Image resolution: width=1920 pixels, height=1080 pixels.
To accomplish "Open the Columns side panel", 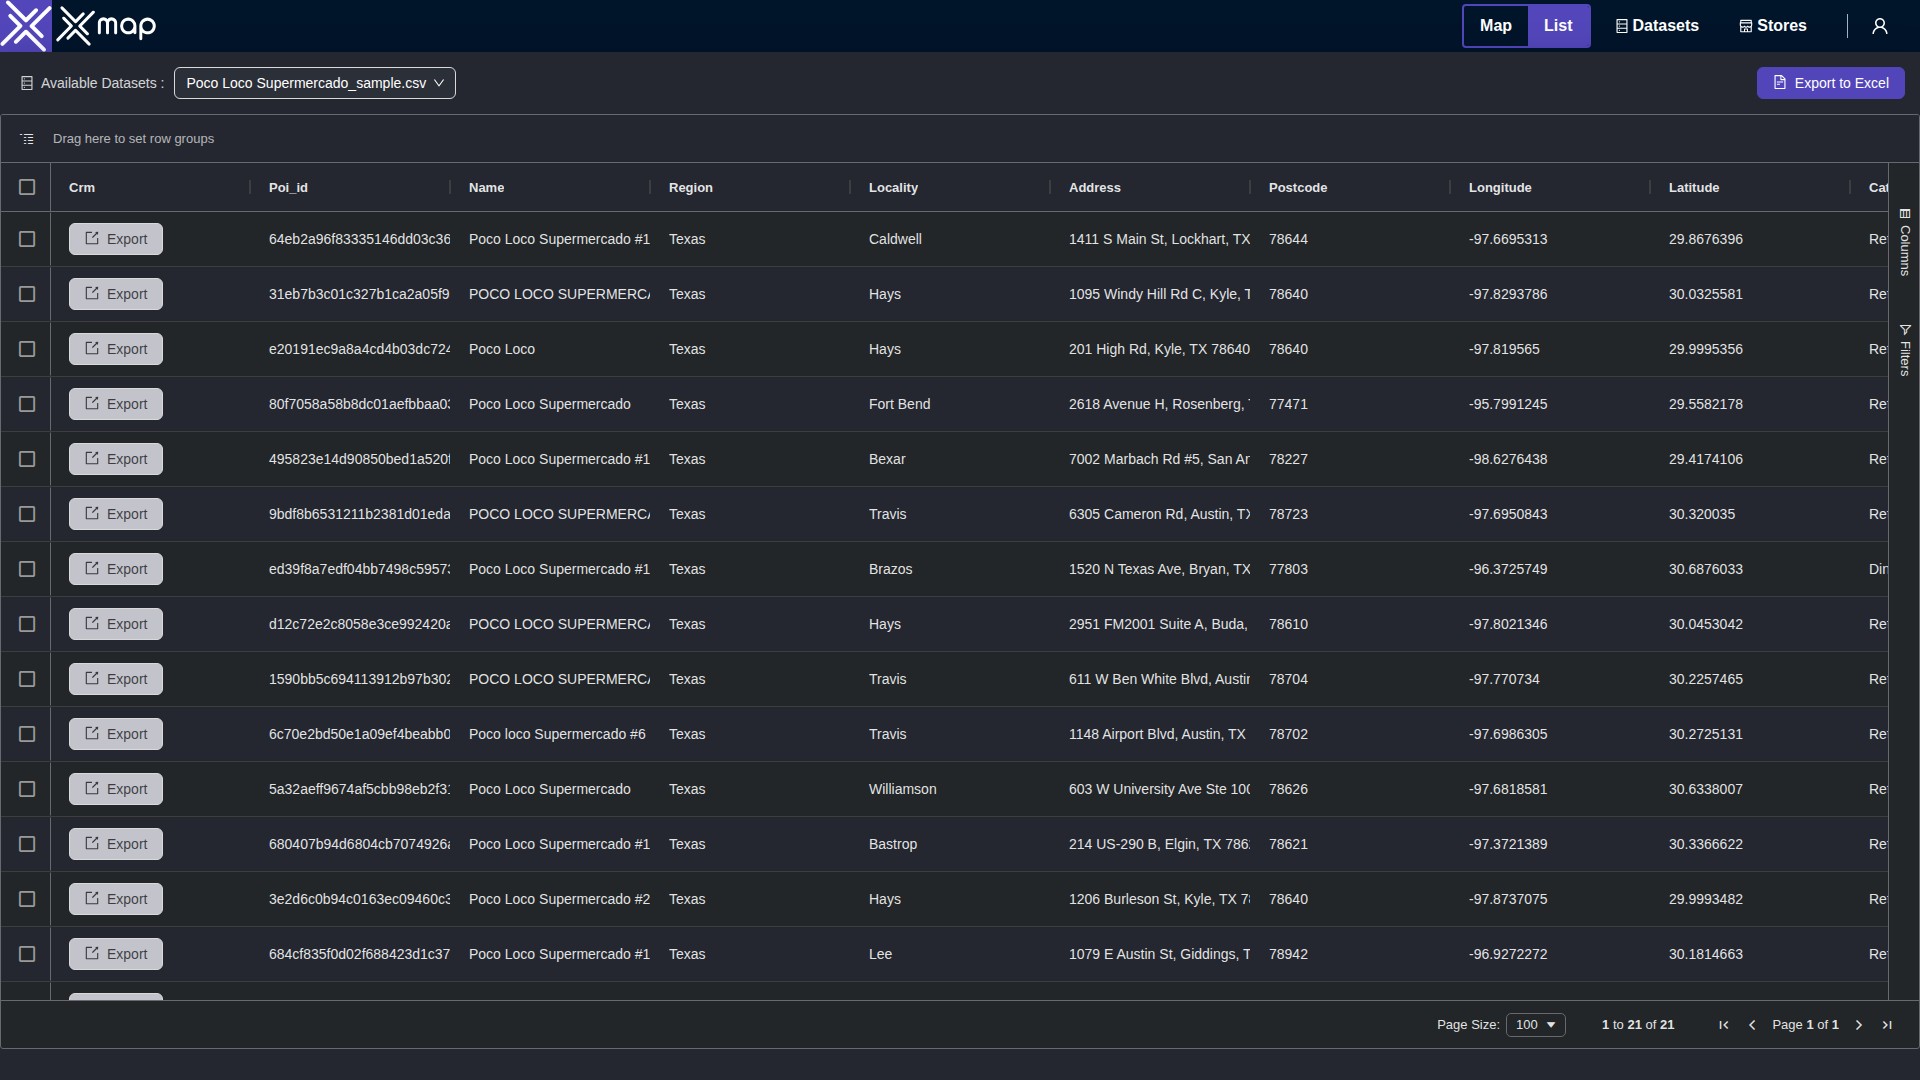I will click(x=1905, y=242).
